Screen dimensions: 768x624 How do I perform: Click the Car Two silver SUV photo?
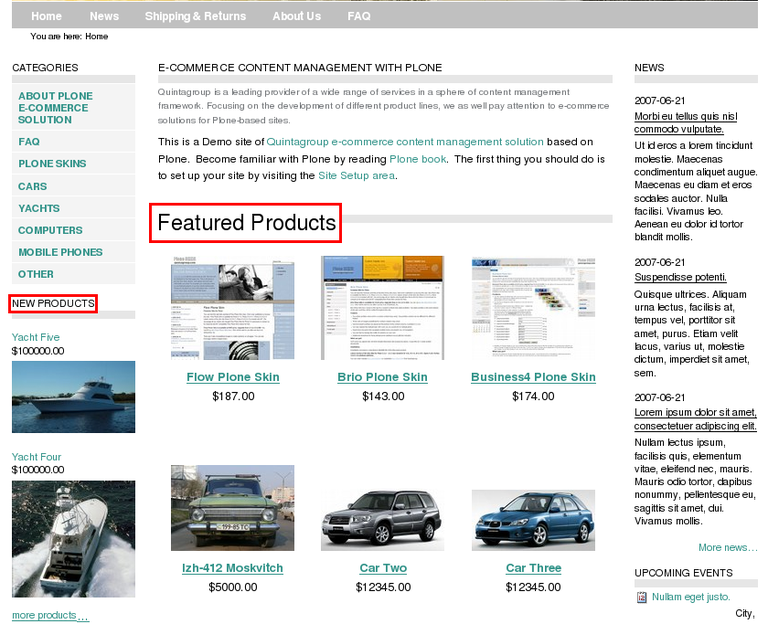coord(383,520)
